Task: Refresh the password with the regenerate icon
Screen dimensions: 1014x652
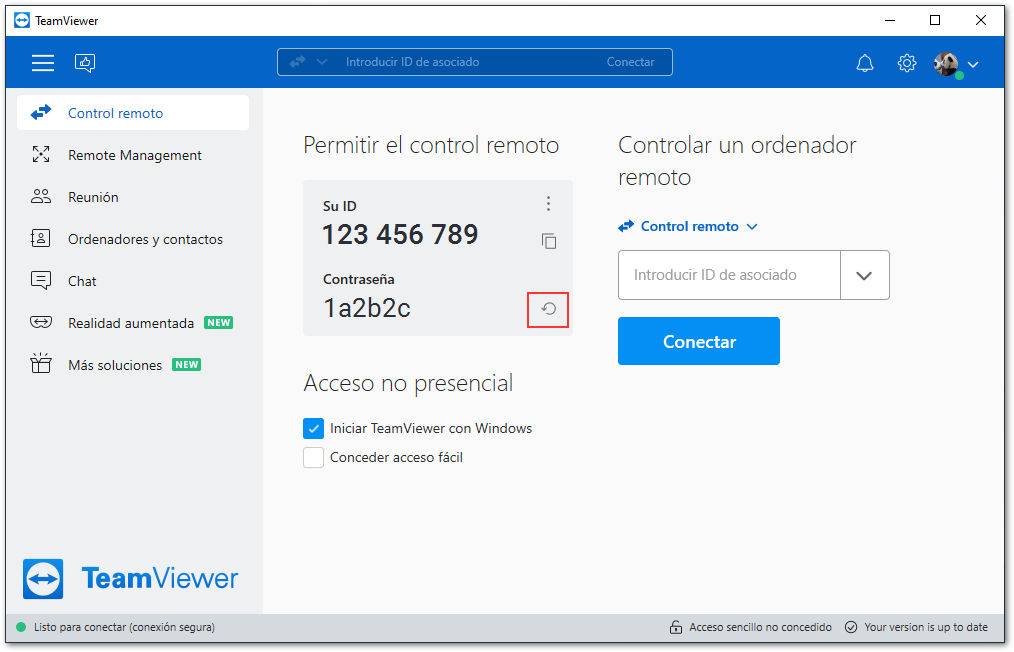Action: (x=548, y=309)
